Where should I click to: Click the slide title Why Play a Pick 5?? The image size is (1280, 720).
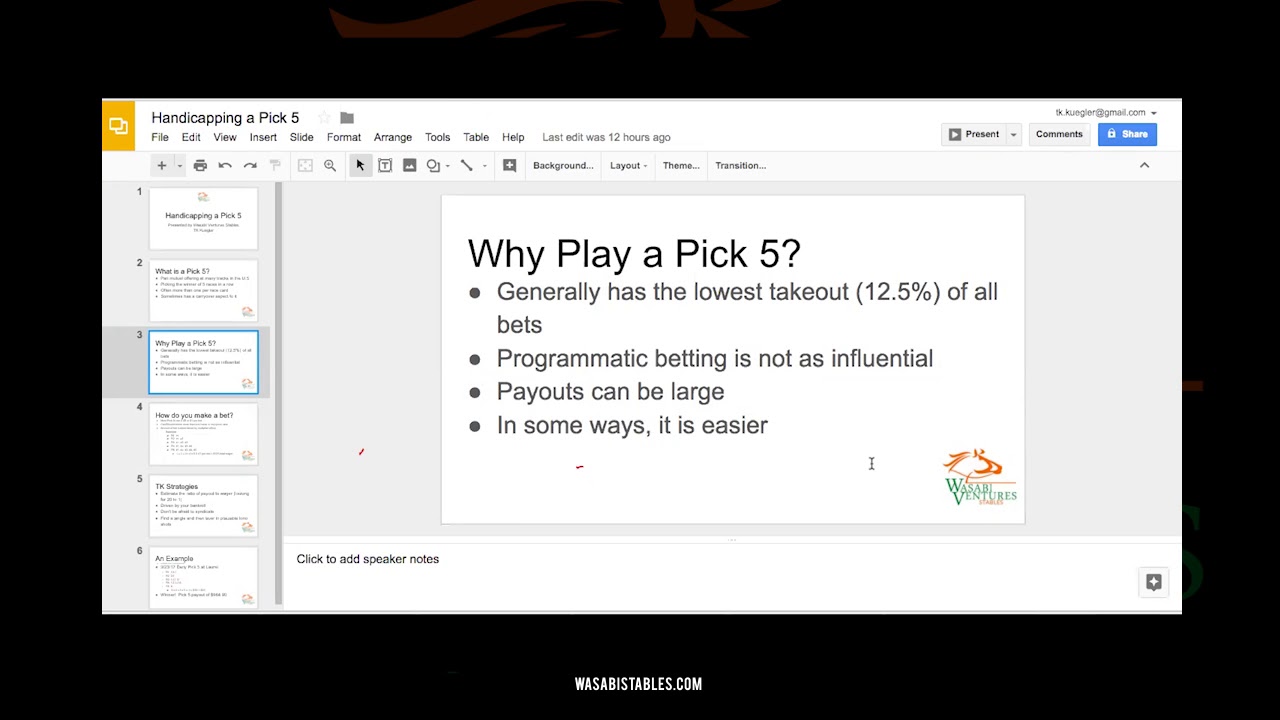tap(634, 254)
